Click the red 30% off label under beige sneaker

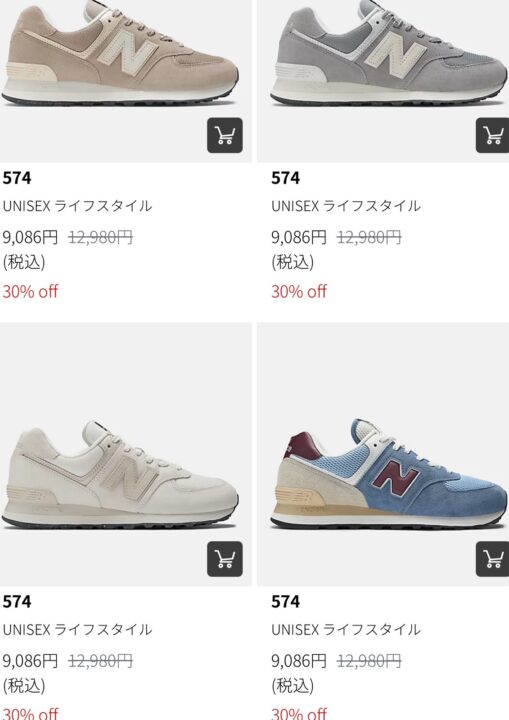(x=30, y=292)
